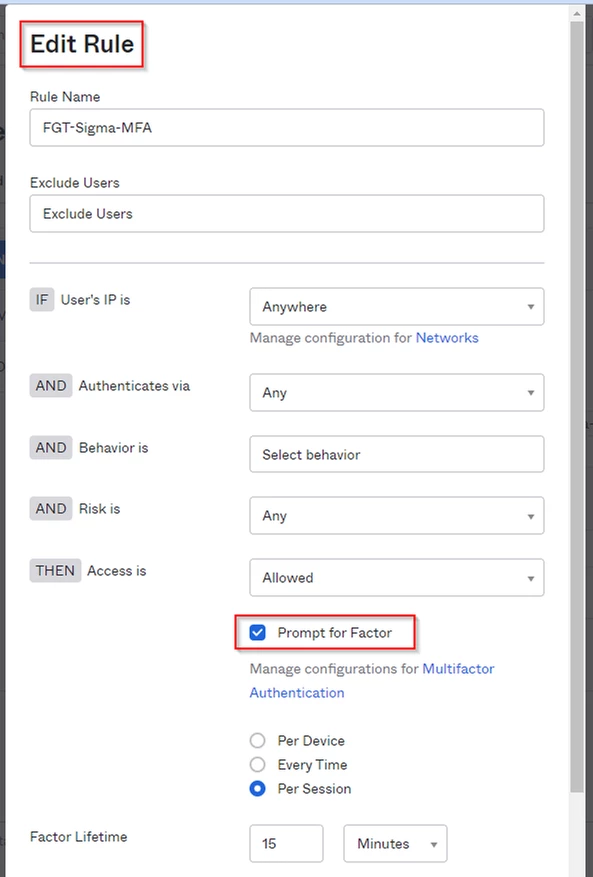Open the Risk is dropdown

coord(397,516)
